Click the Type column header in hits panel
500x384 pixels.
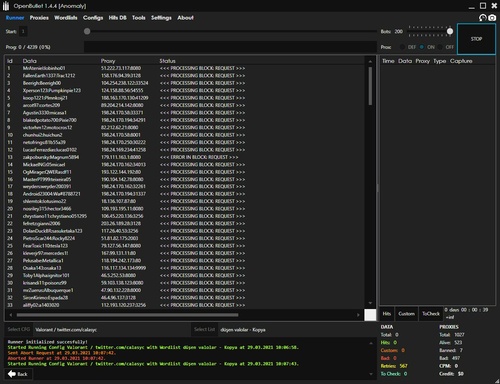tap(440, 61)
